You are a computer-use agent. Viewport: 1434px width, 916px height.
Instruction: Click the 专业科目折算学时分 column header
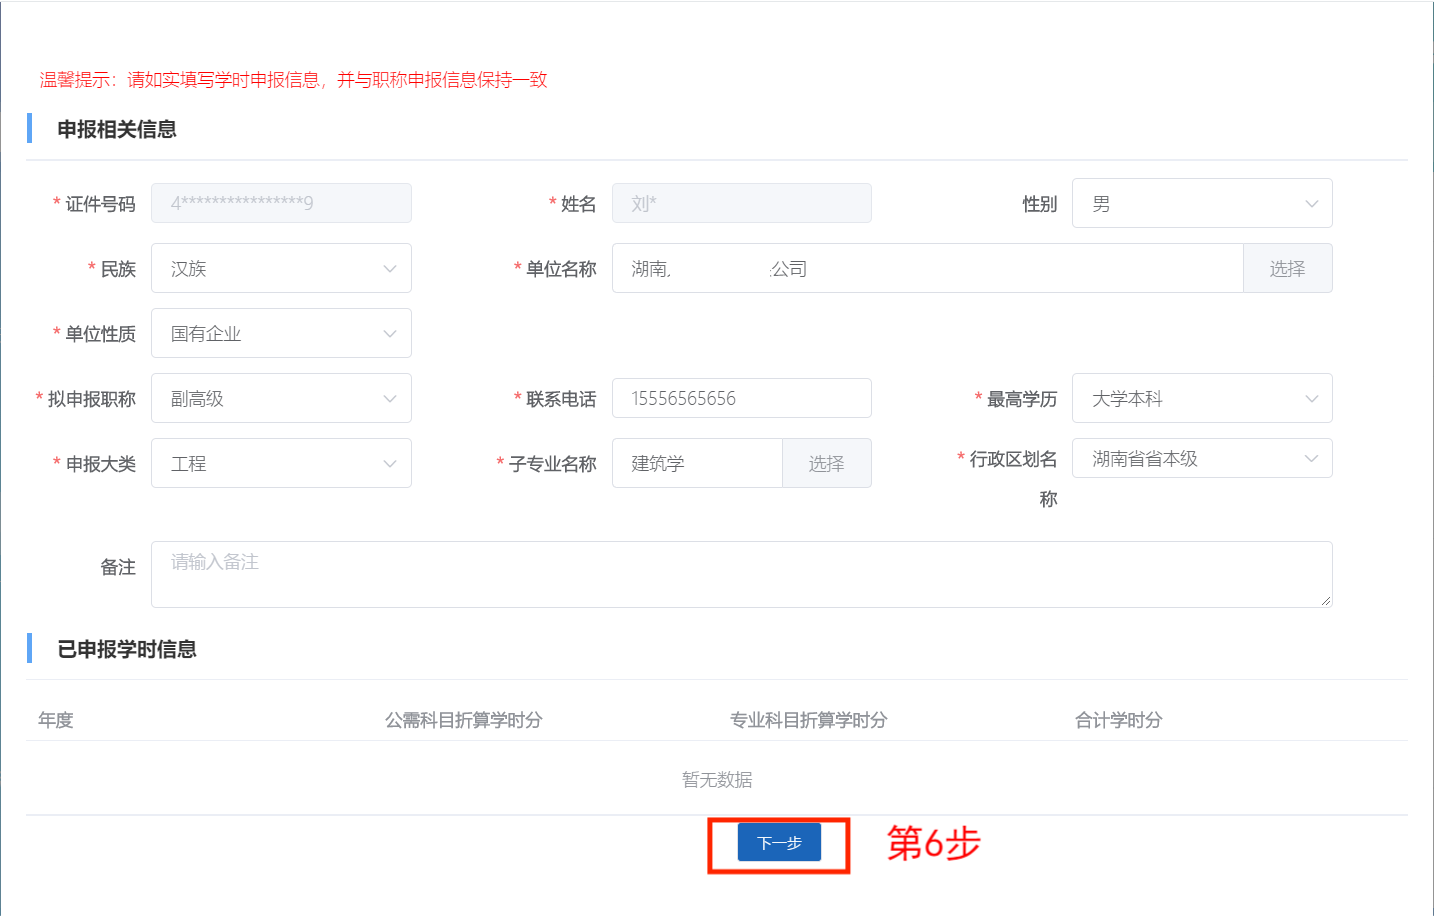(x=808, y=720)
